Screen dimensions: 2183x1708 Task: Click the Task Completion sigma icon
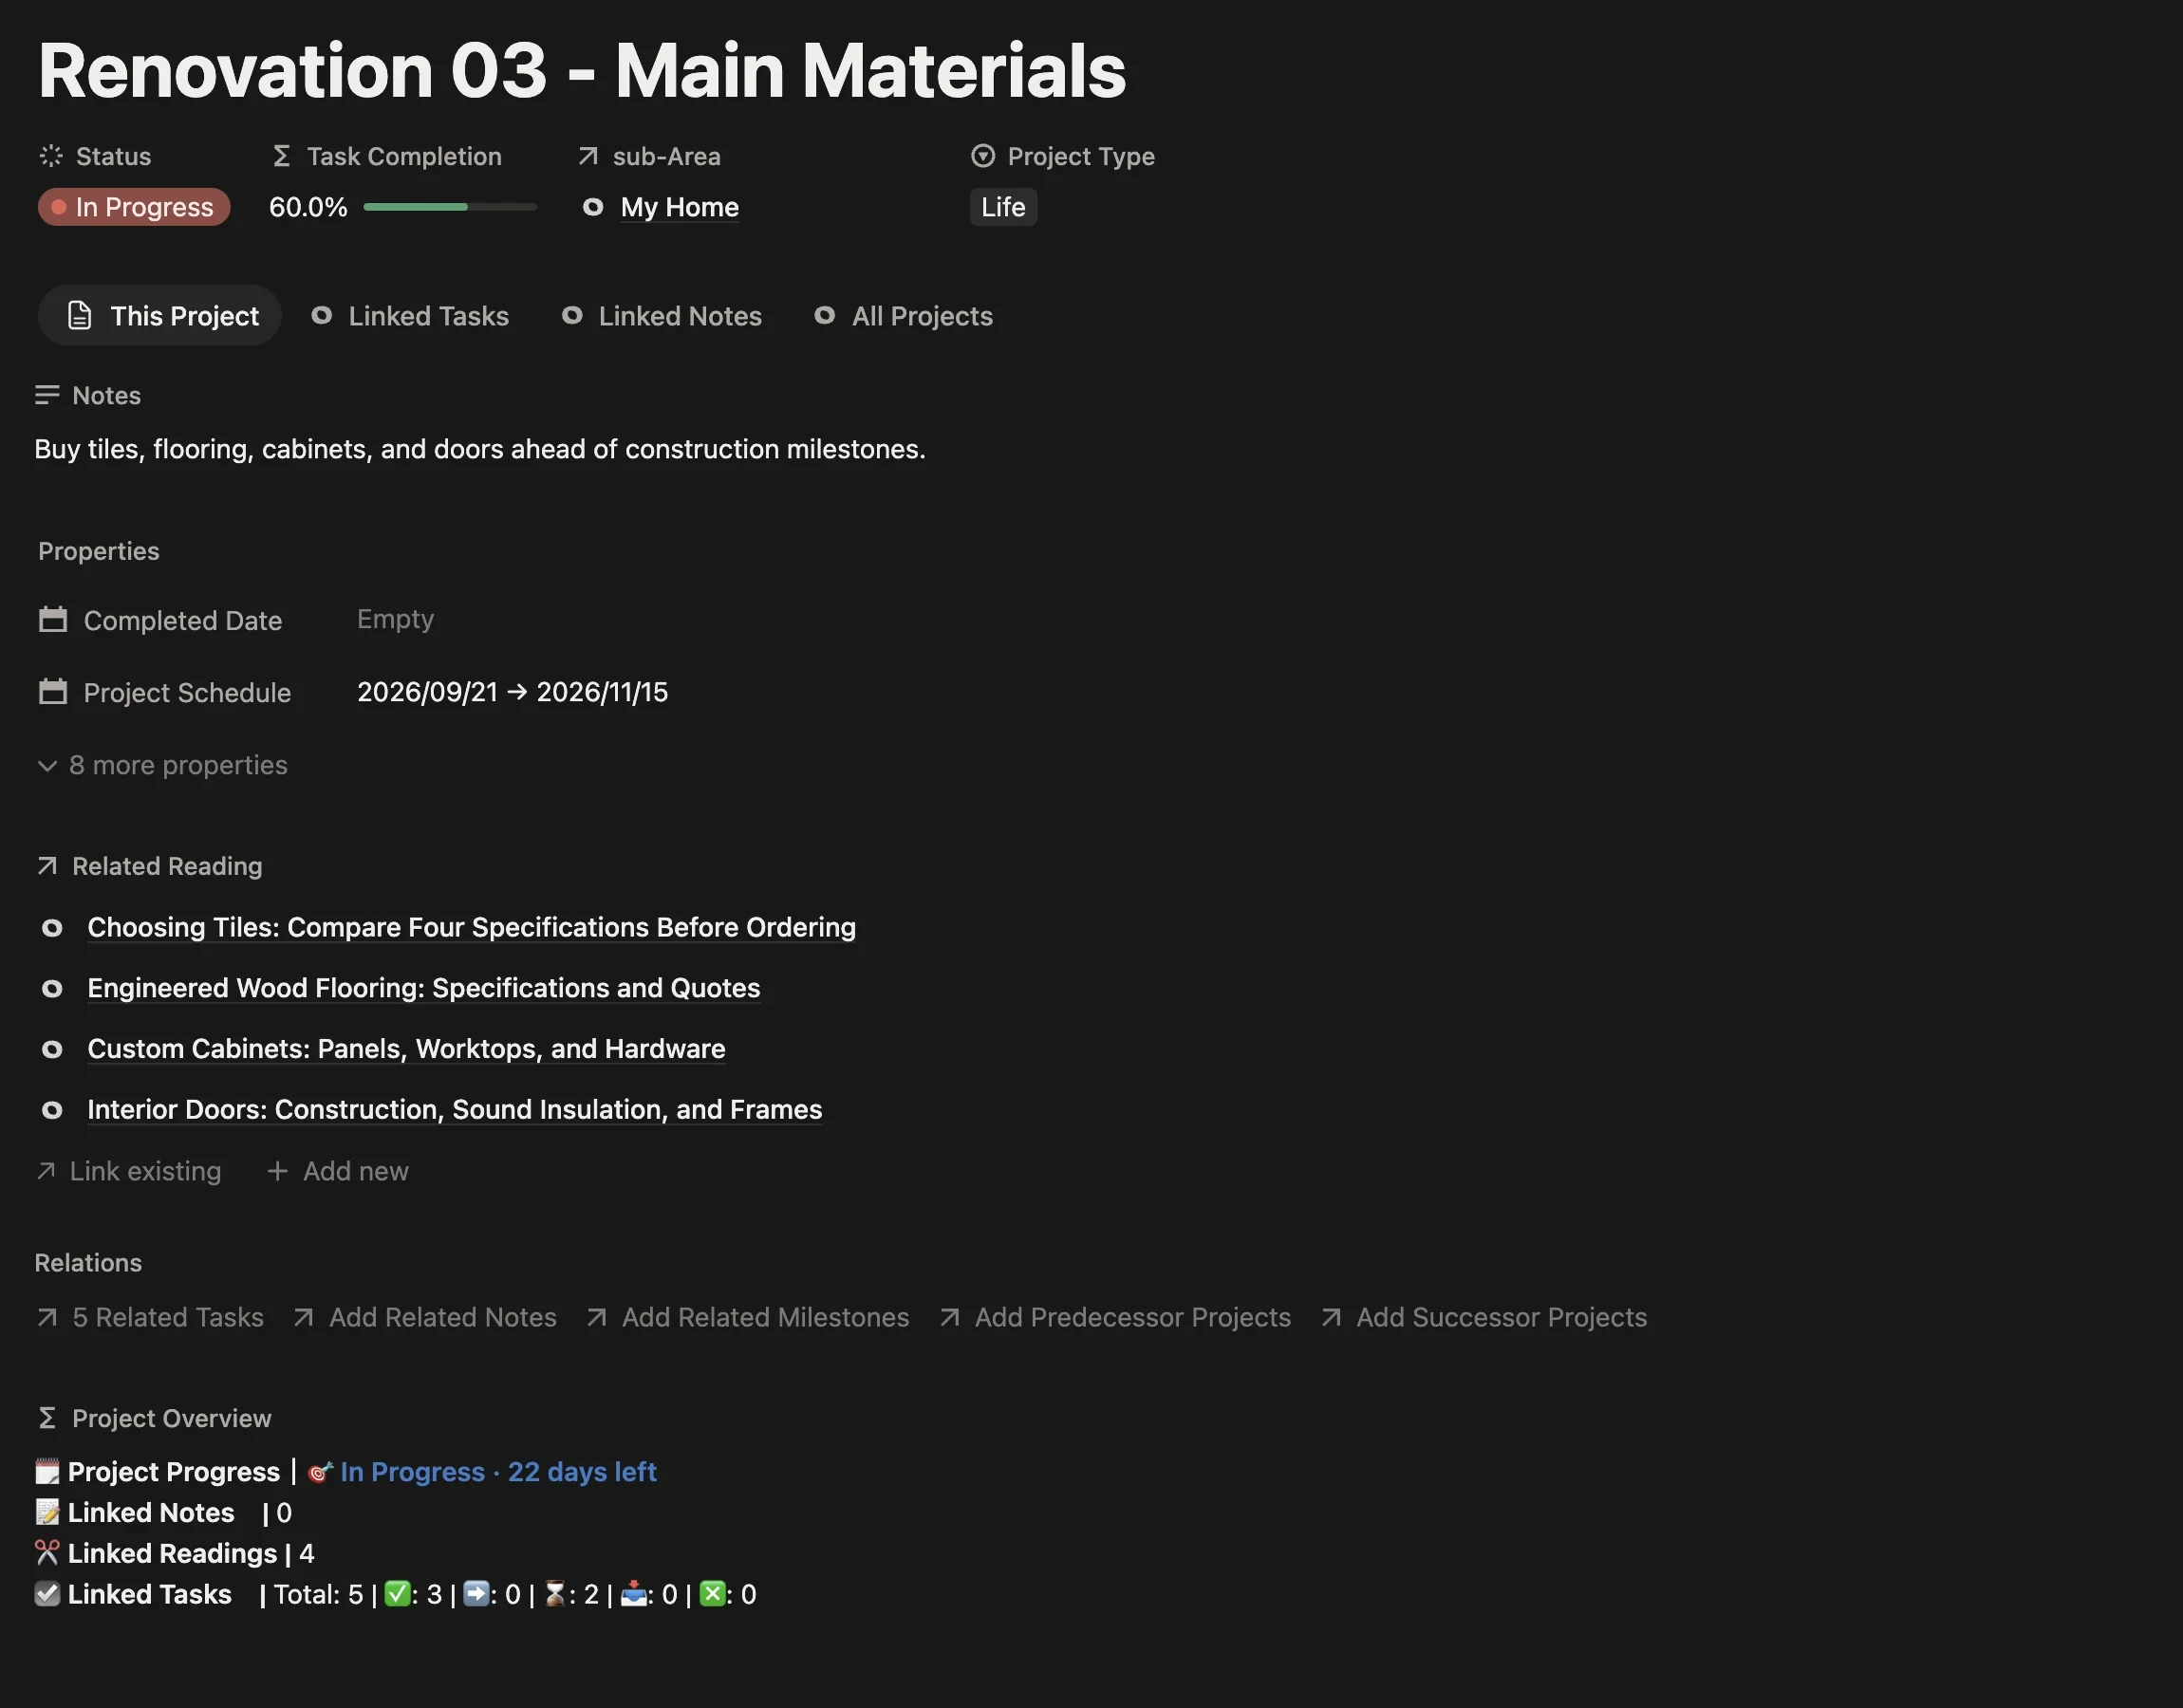tap(282, 156)
